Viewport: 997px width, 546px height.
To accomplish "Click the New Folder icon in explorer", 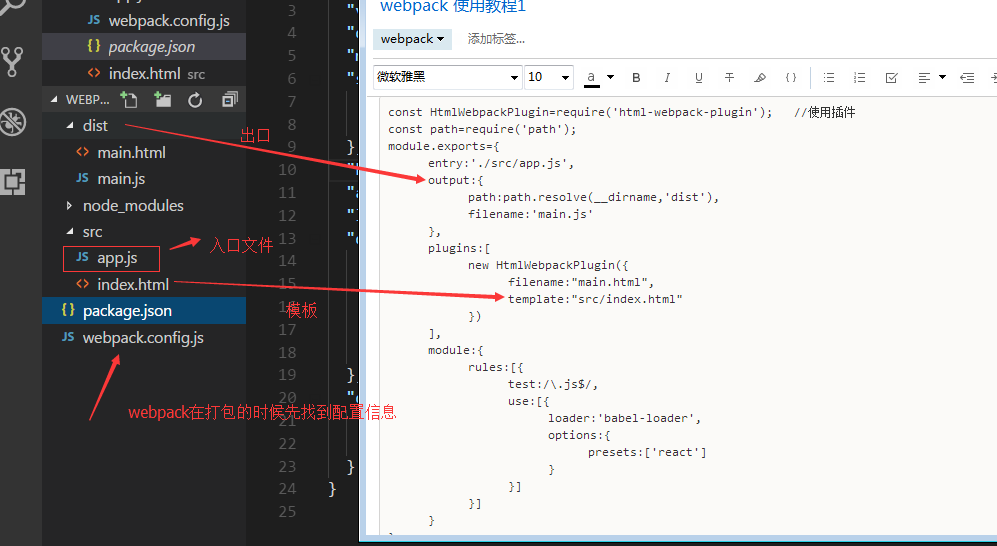I will point(162,99).
